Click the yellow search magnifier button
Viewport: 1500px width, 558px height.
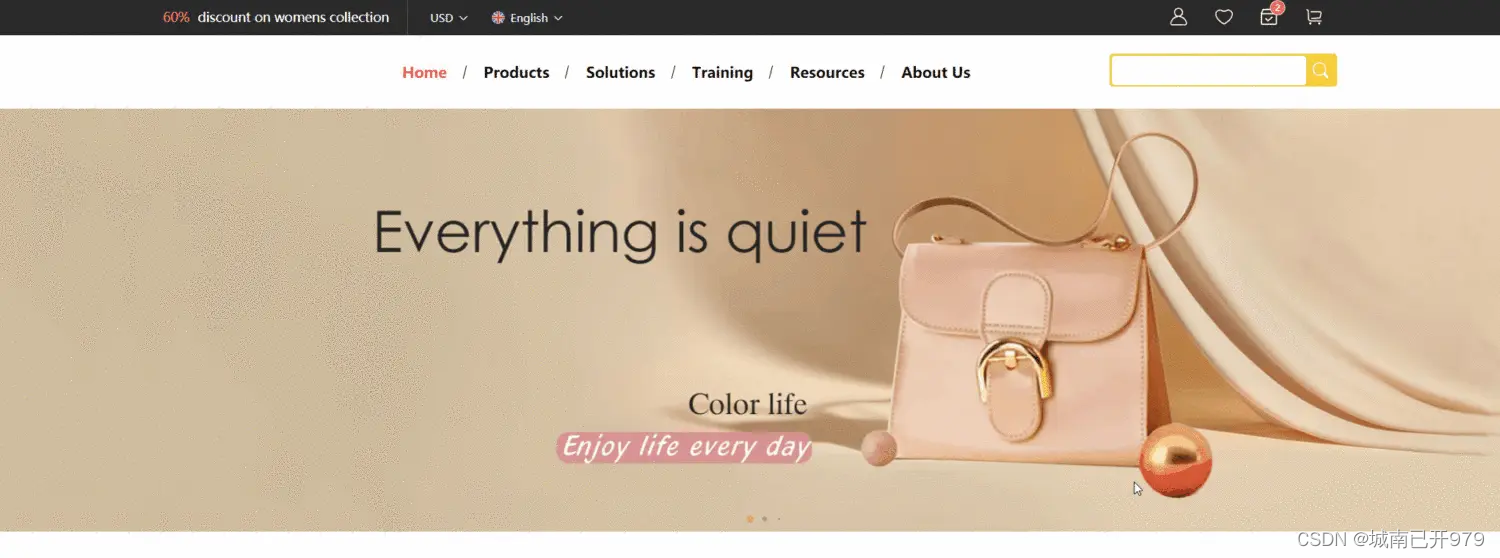1321,70
